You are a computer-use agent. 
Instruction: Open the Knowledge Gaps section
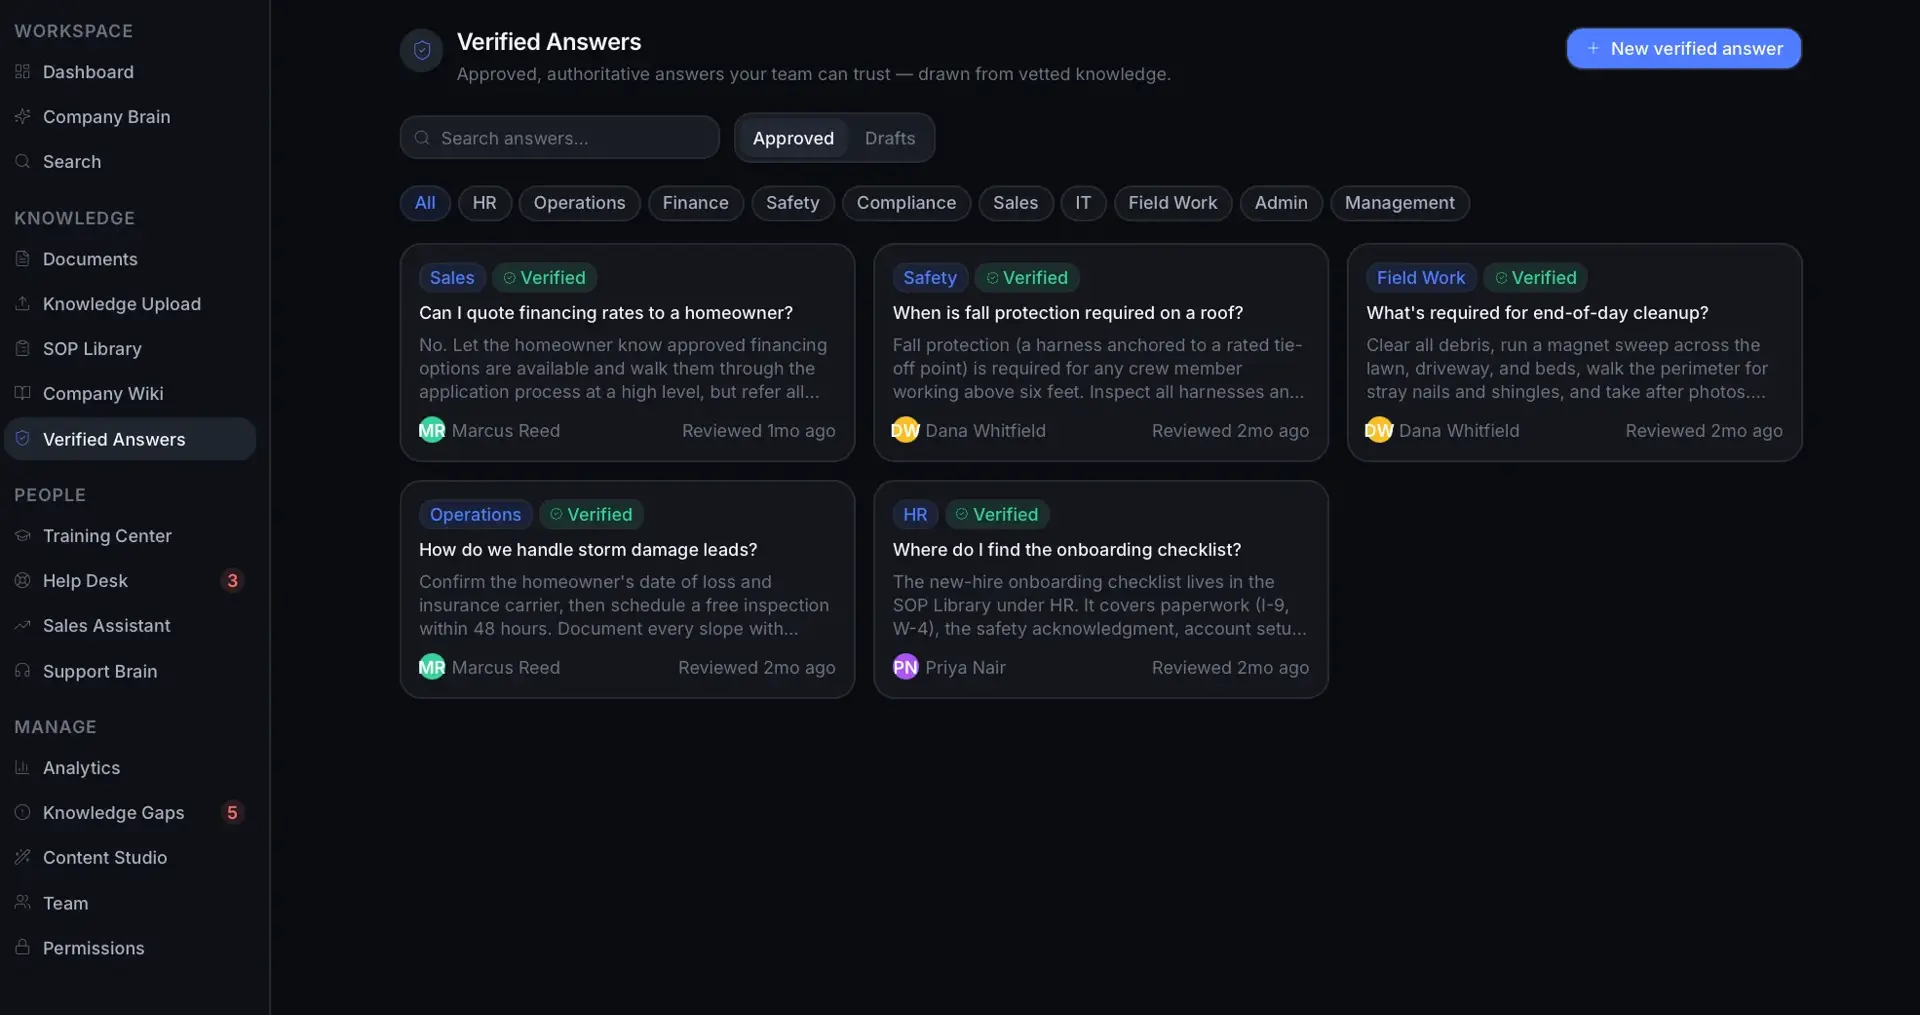coord(130,813)
